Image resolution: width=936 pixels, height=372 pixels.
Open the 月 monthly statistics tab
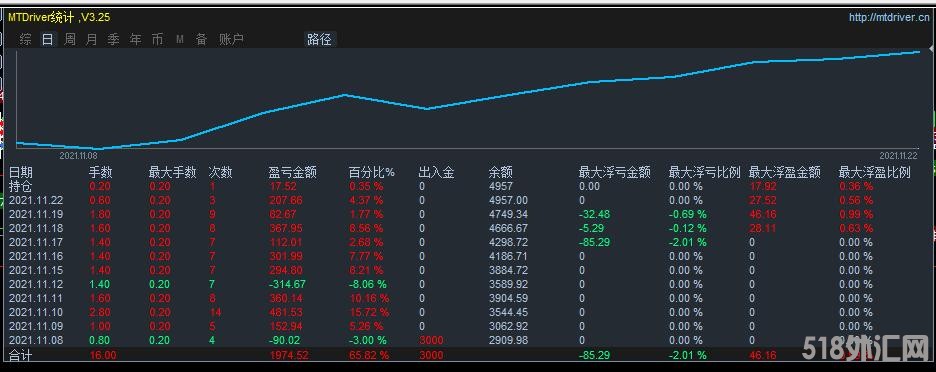(91, 39)
